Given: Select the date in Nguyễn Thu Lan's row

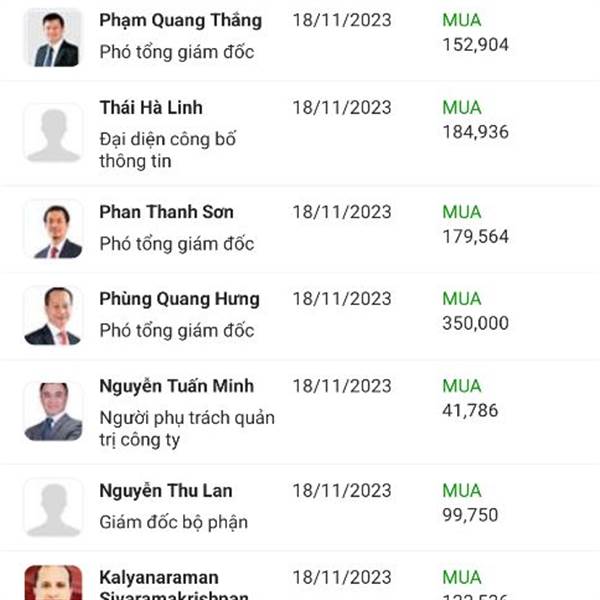Looking at the screenshot, I should 341,490.
